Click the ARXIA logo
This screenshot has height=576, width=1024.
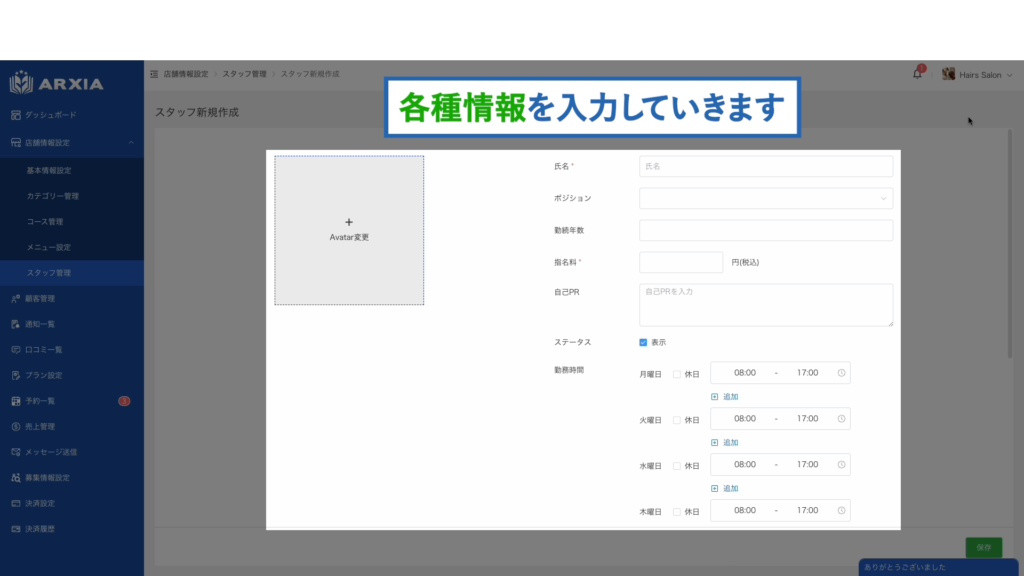click(57, 83)
